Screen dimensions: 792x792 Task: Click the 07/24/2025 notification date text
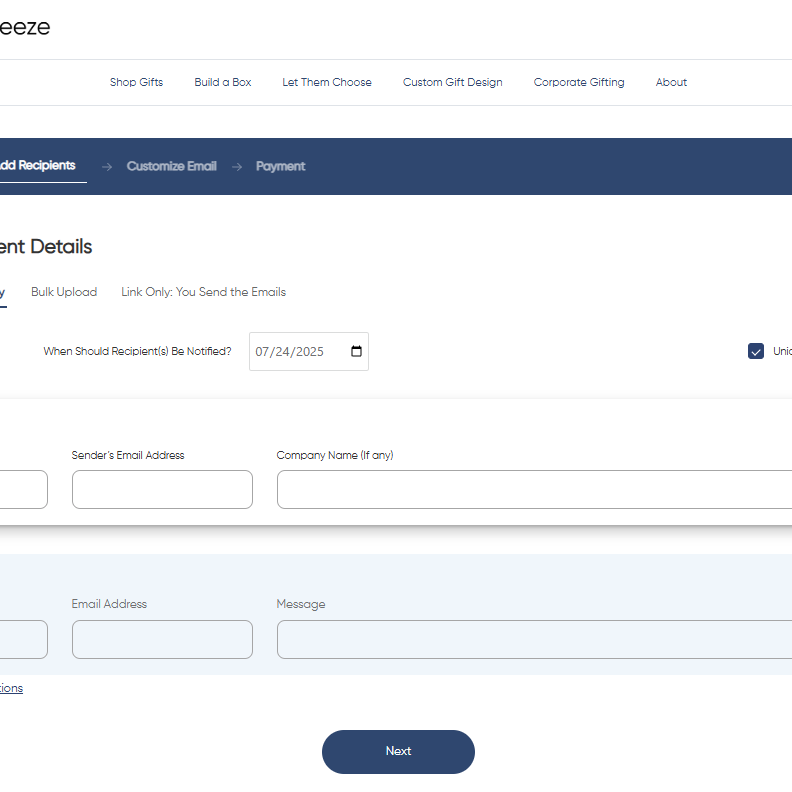point(290,352)
